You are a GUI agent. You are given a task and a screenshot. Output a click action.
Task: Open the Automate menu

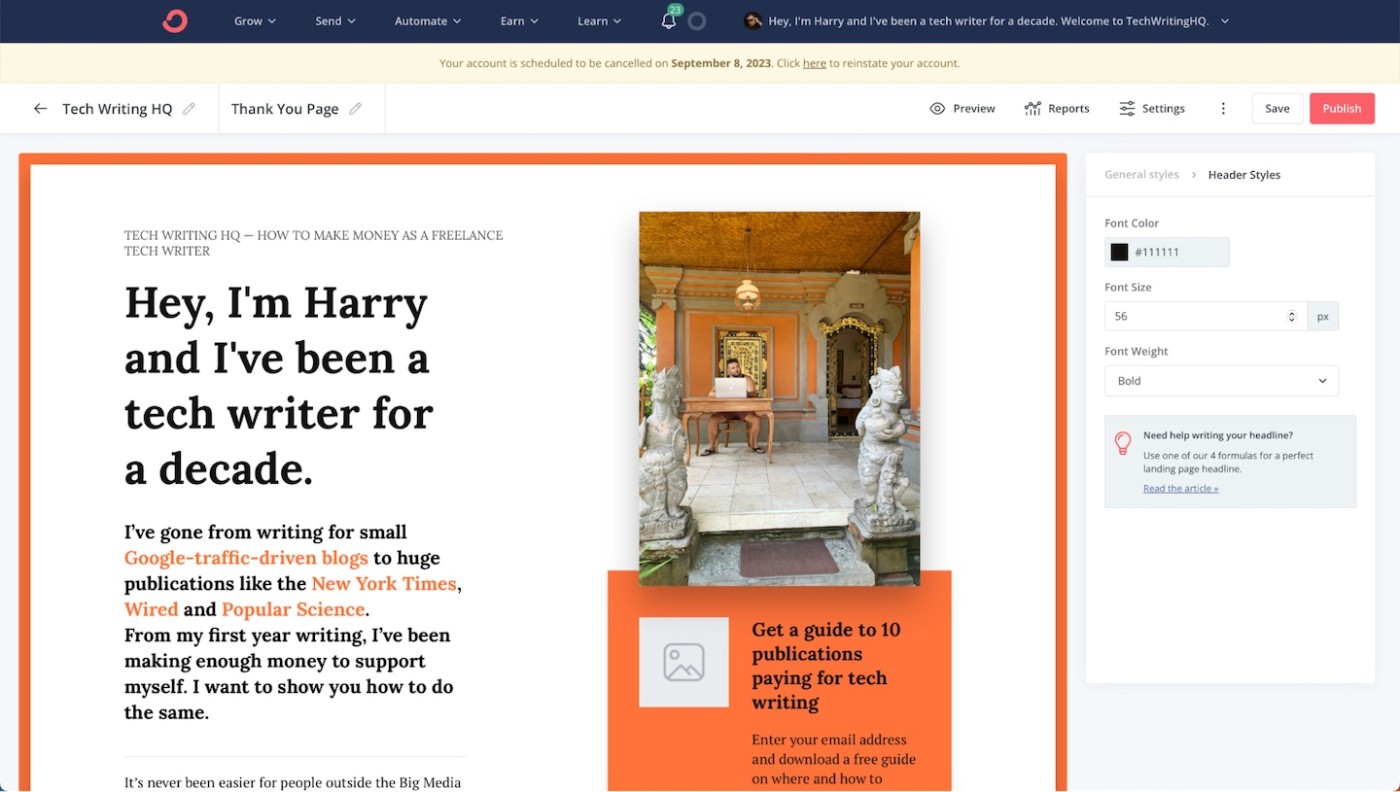pyautogui.click(x=428, y=21)
